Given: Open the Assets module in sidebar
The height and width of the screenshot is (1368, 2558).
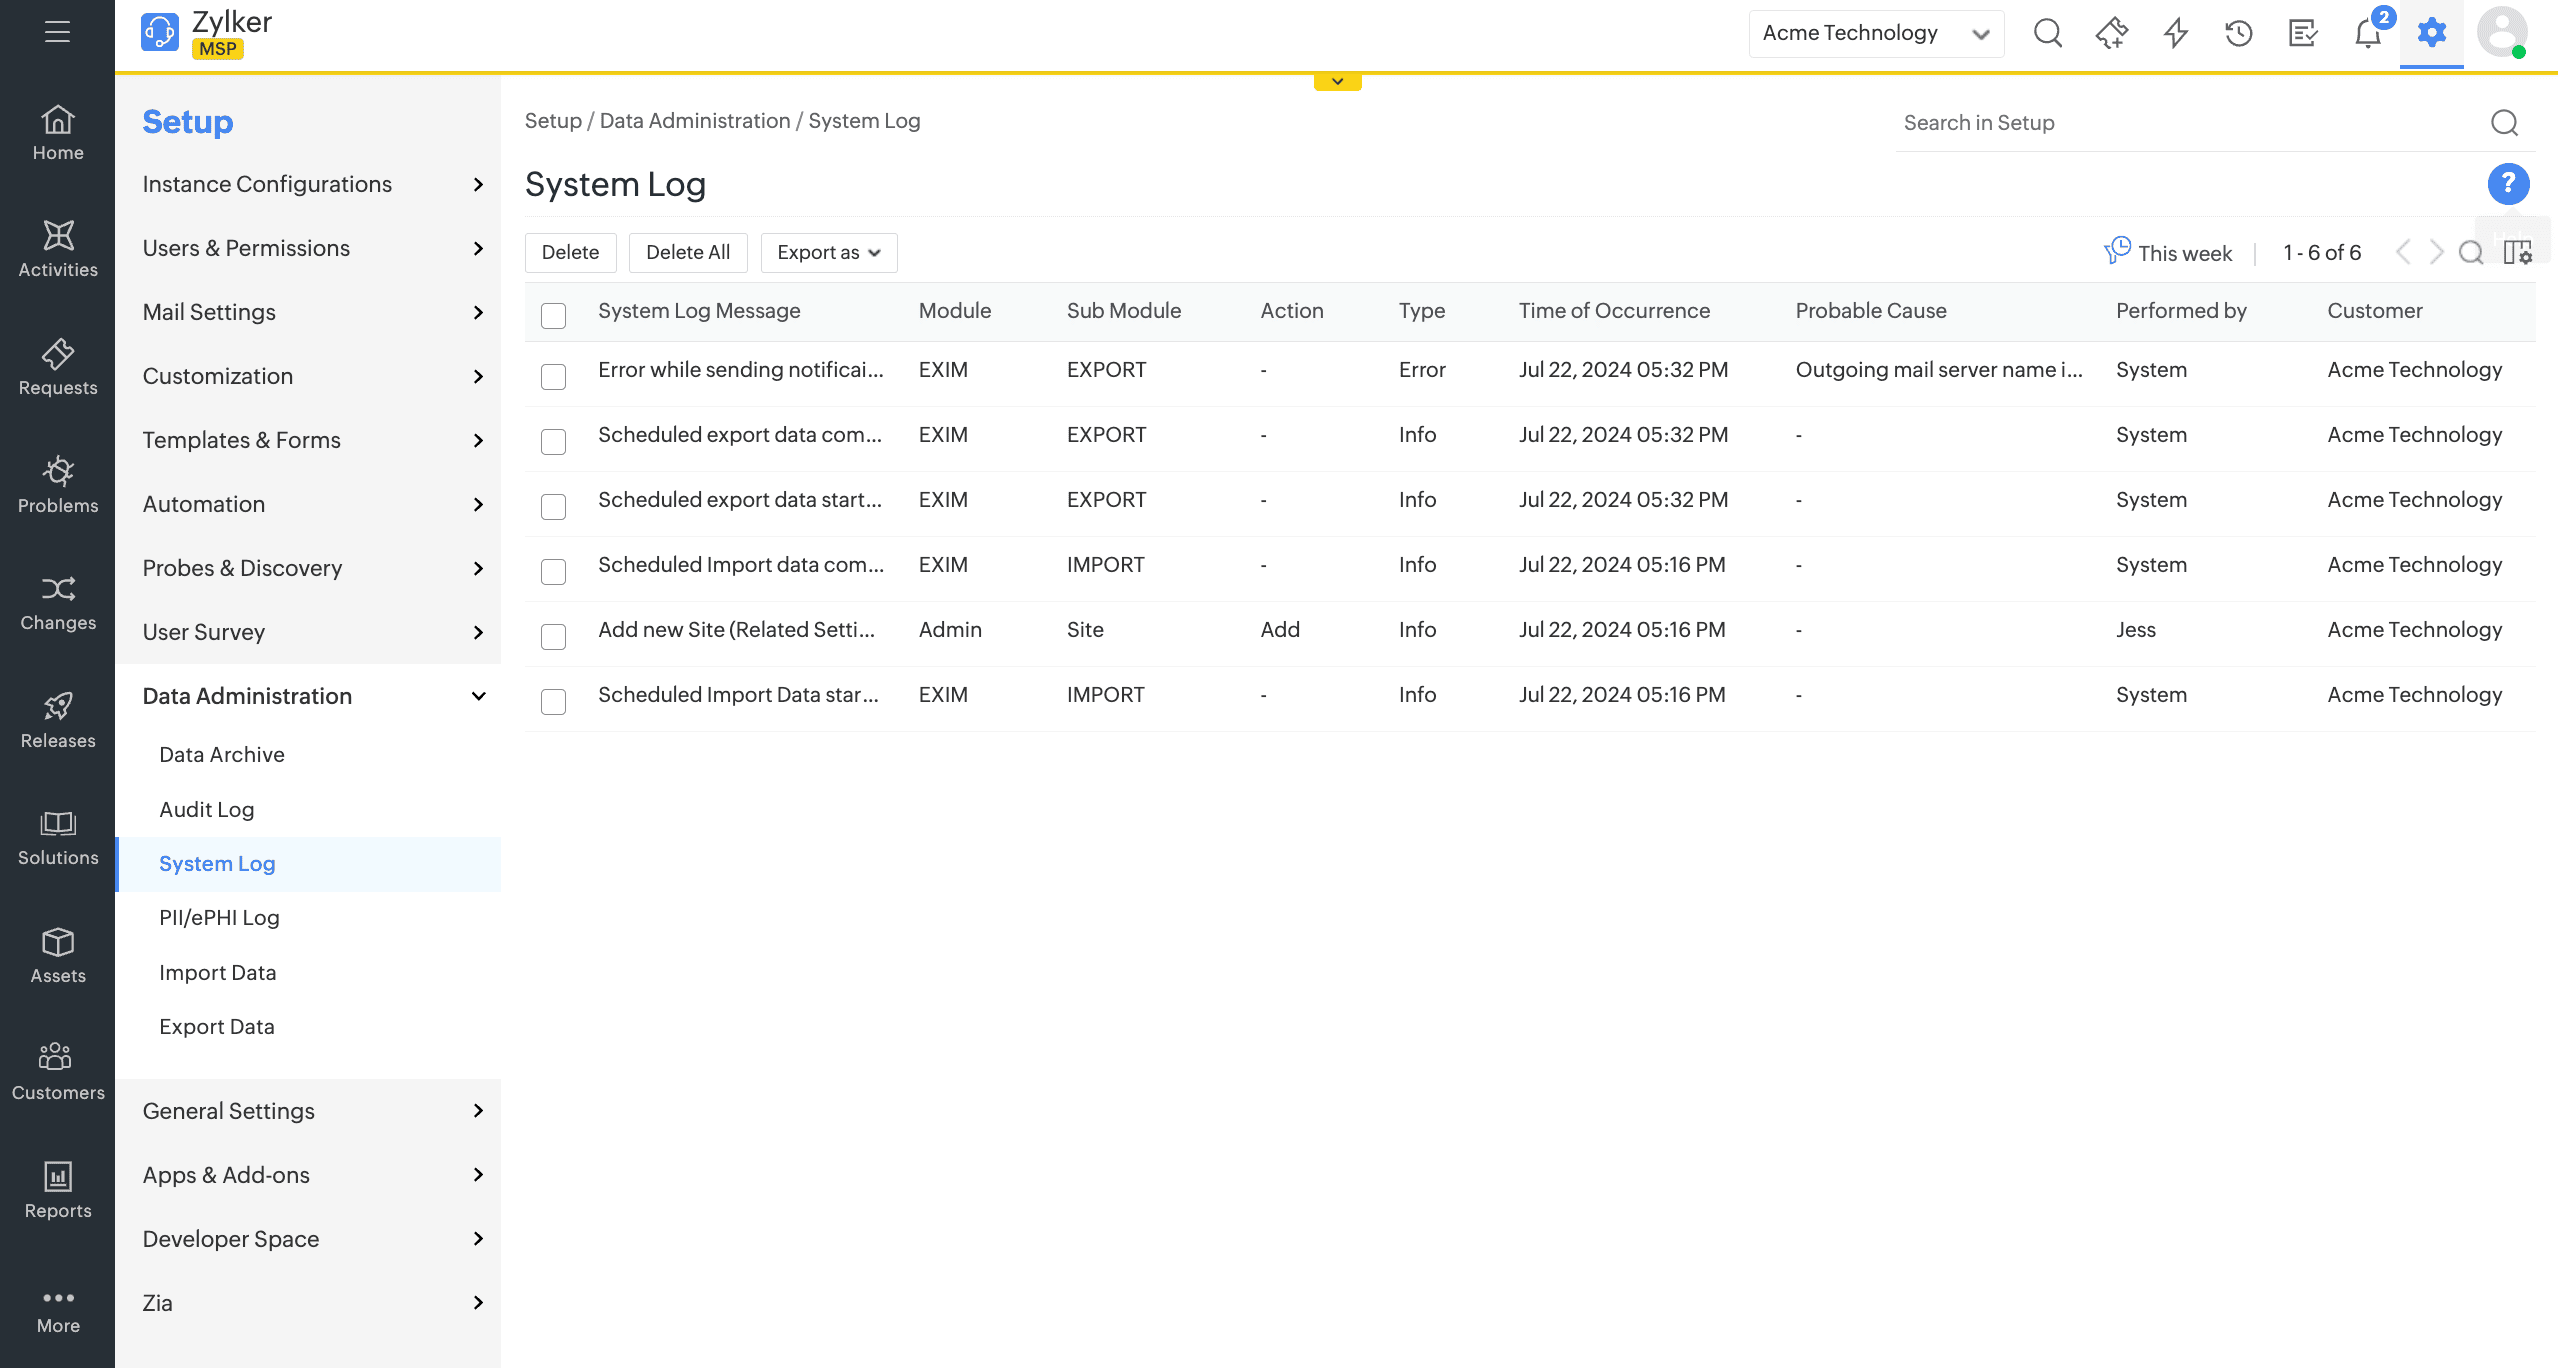Looking at the screenshot, I should click(x=58, y=955).
